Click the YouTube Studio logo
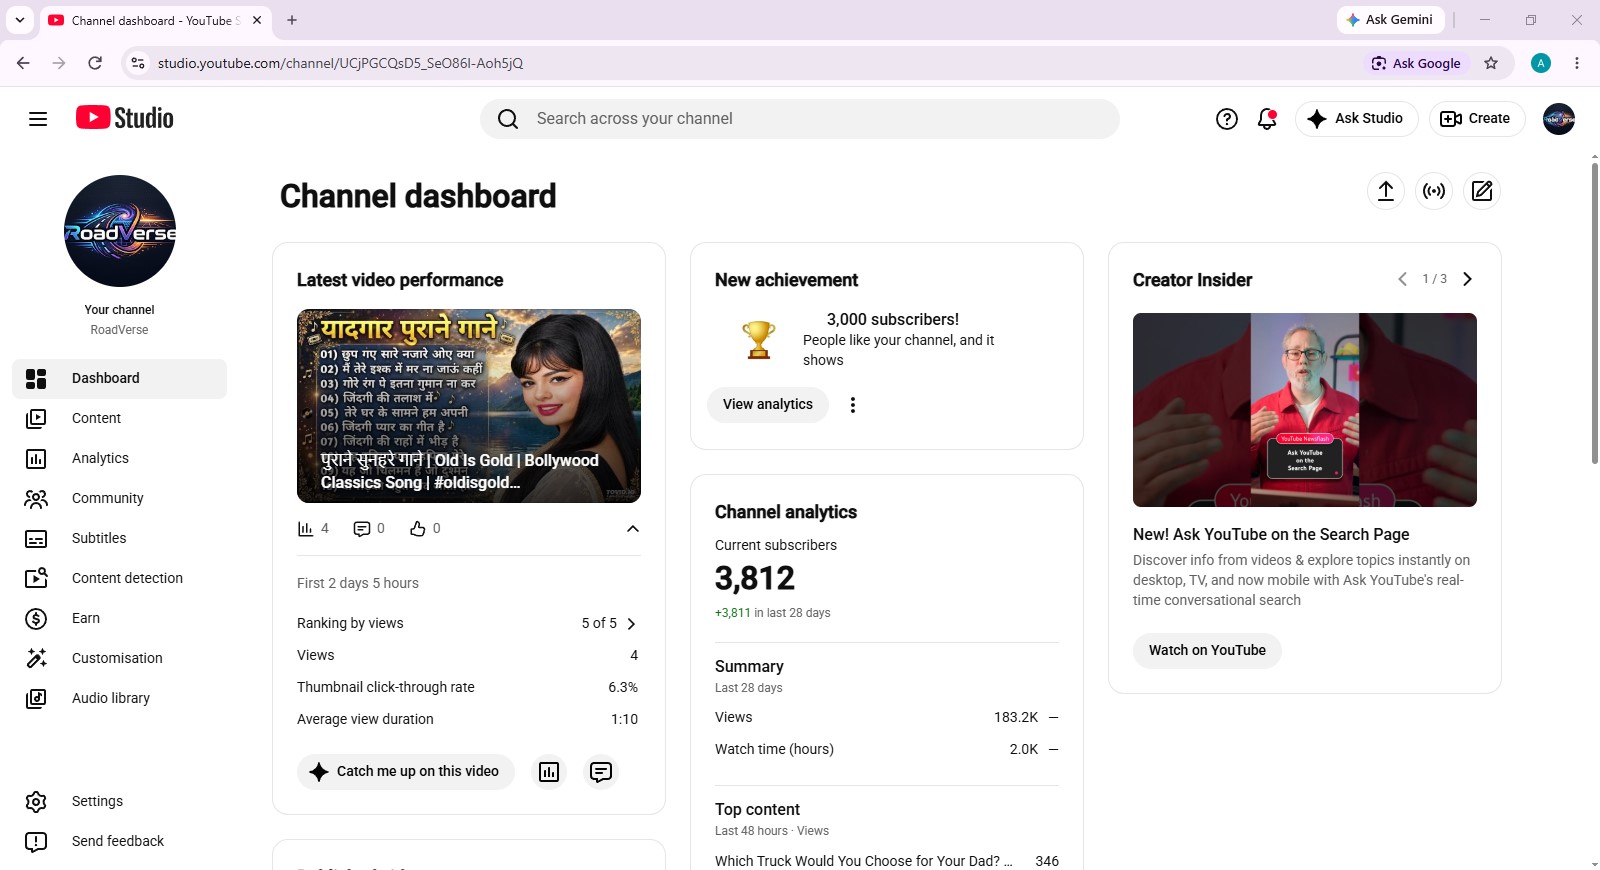 point(125,118)
